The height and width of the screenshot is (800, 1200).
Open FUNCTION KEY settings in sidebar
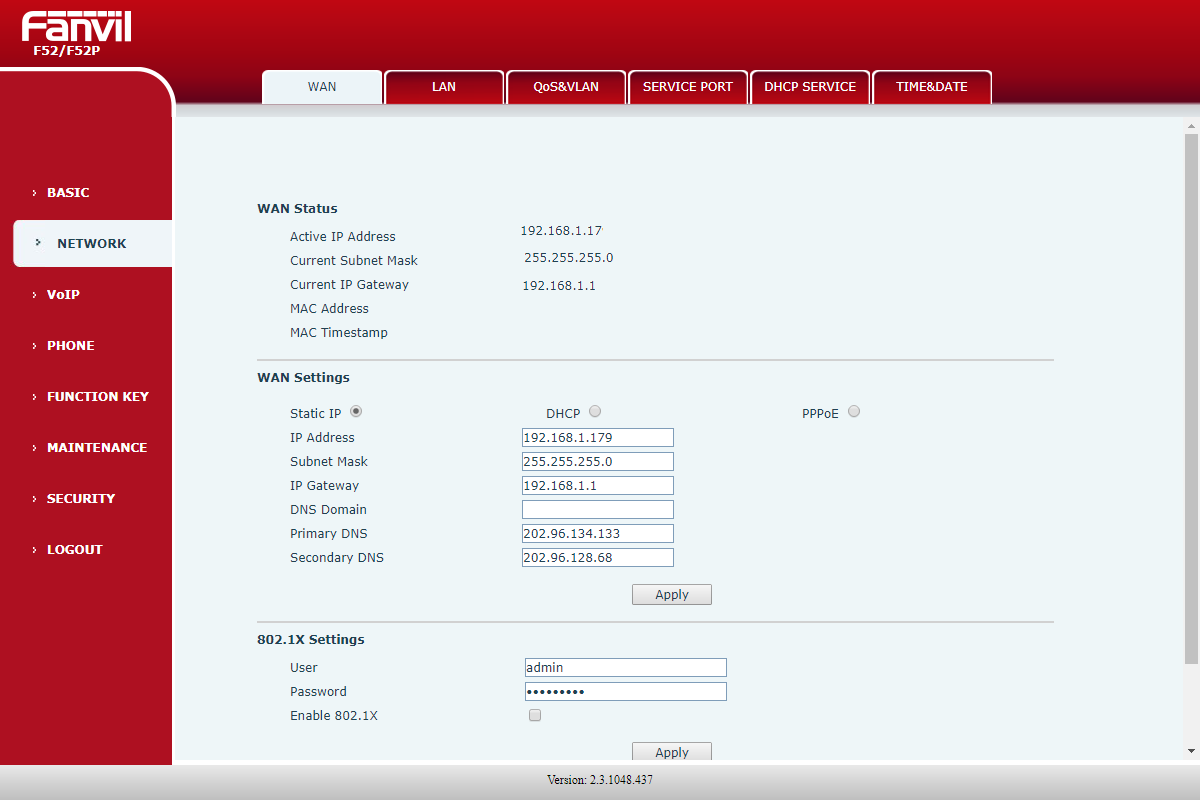pyautogui.click(x=97, y=397)
